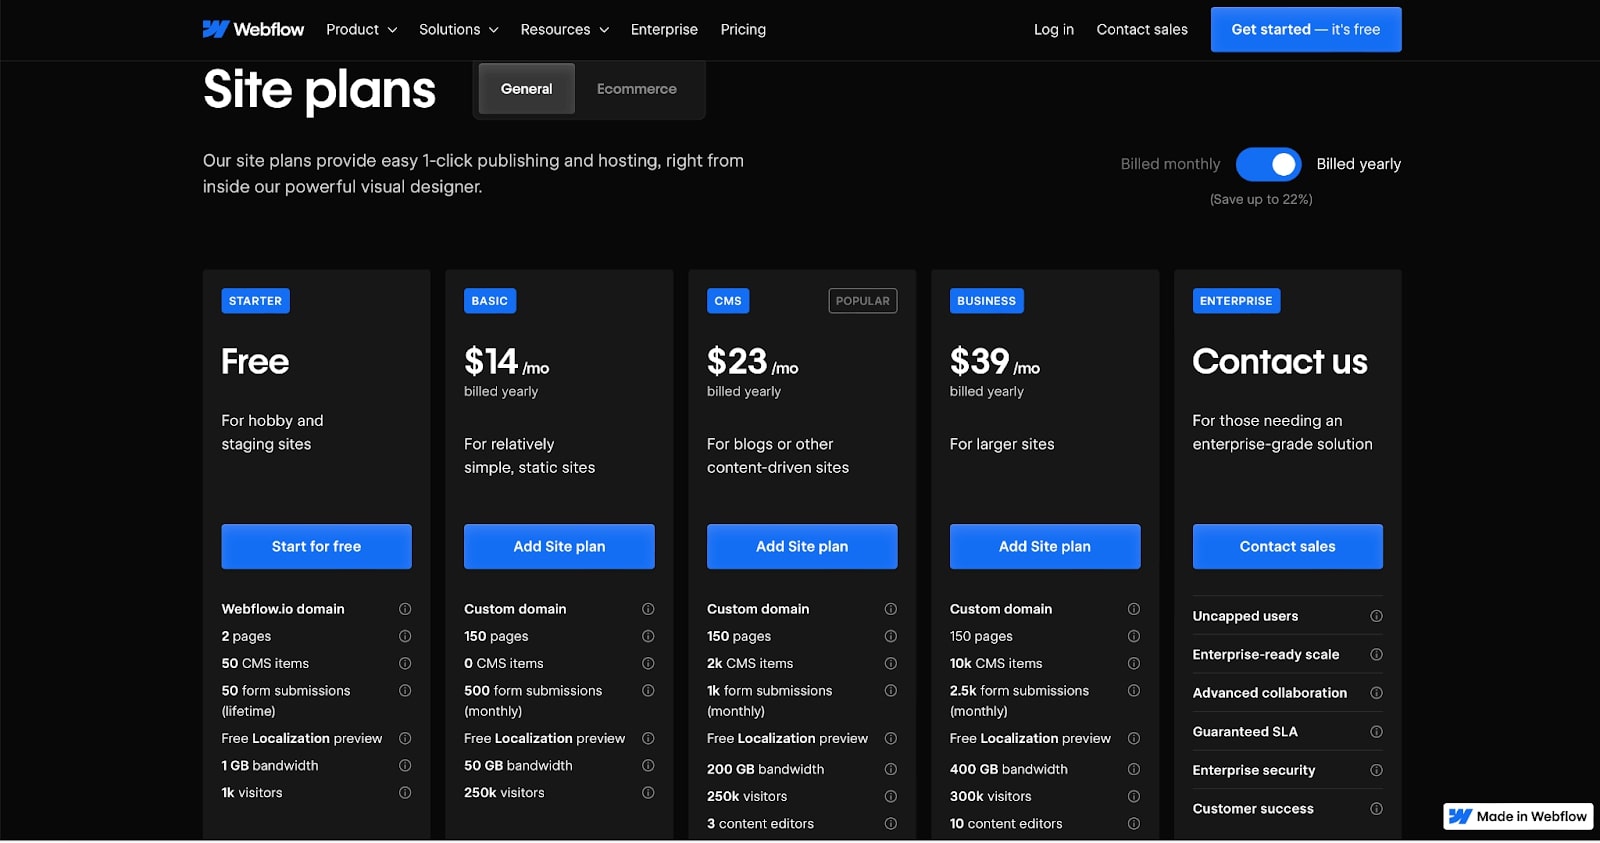Show info for Advanced collaboration
Viewport: 1600px width, 843px height.
1376,693
